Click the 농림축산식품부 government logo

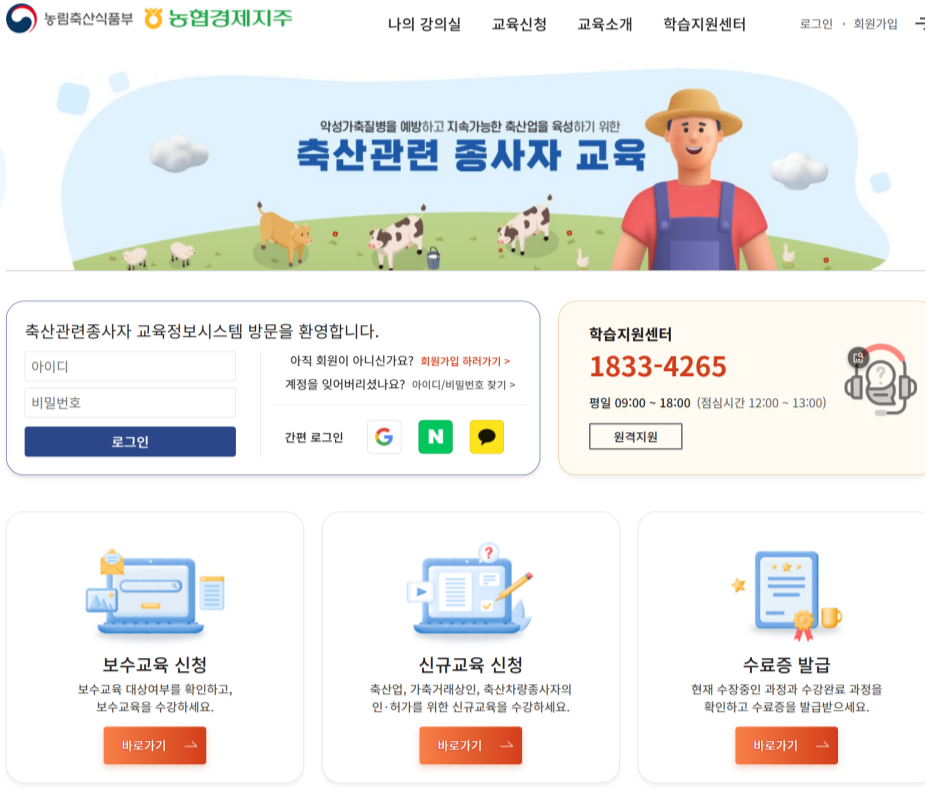click(70, 18)
